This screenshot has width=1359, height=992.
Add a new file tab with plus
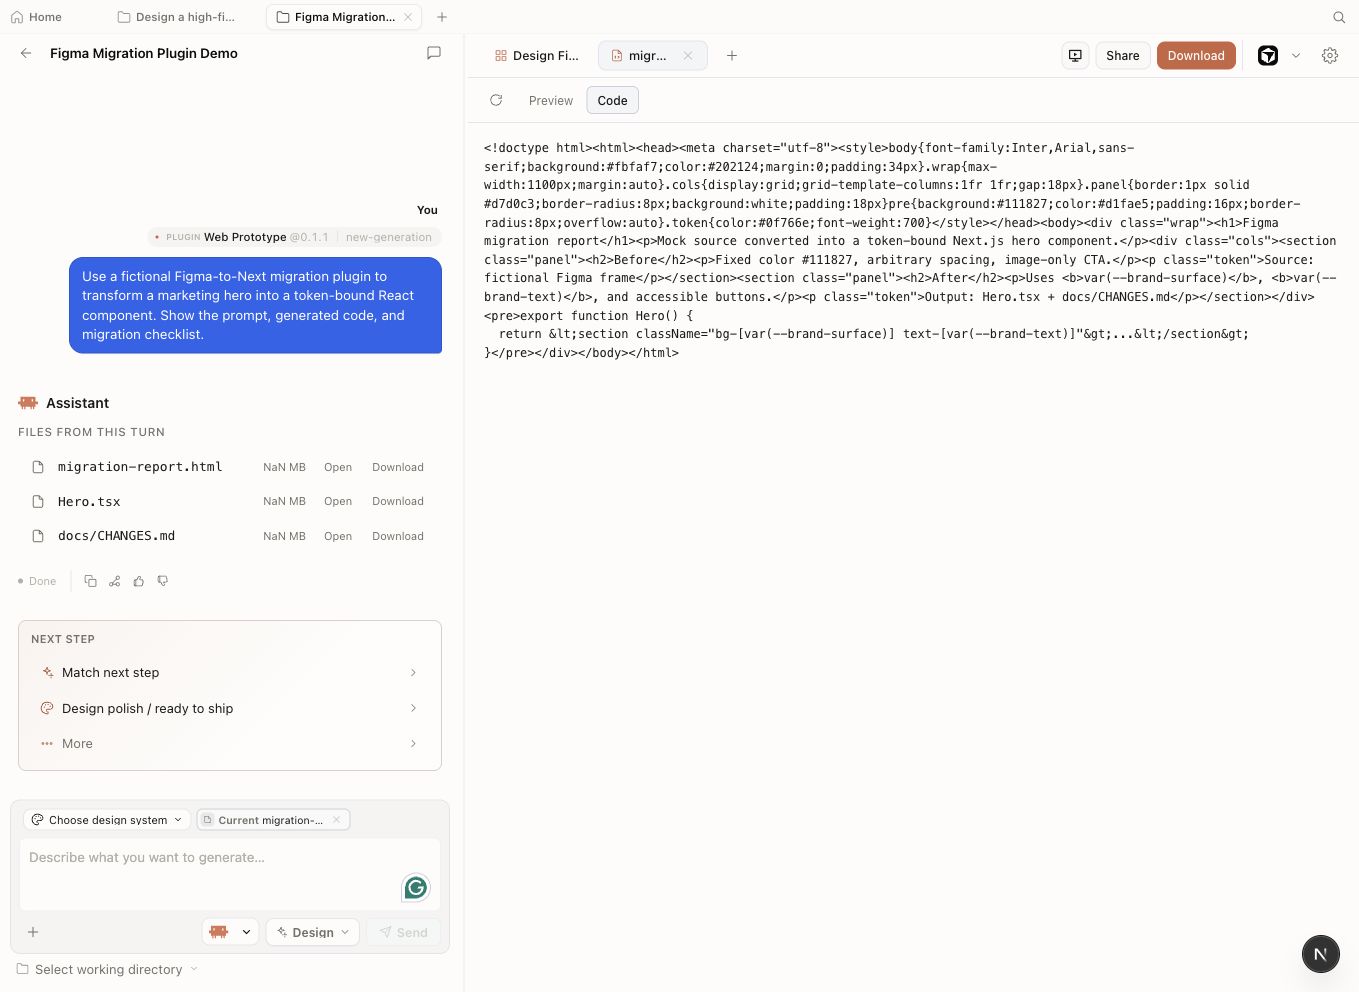click(x=732, y=56)
